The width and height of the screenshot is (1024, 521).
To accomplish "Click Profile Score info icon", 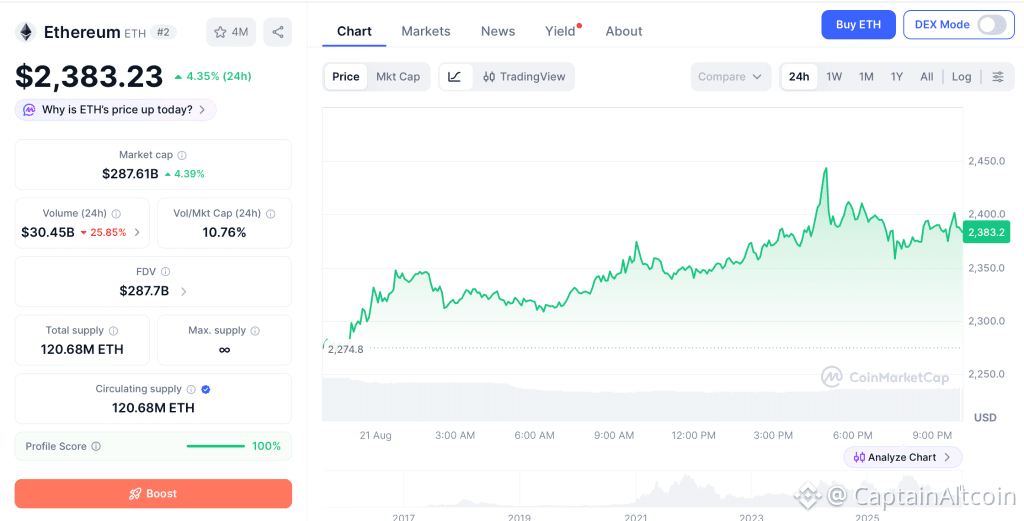I will pyautogui.click(x=96, y=447).
